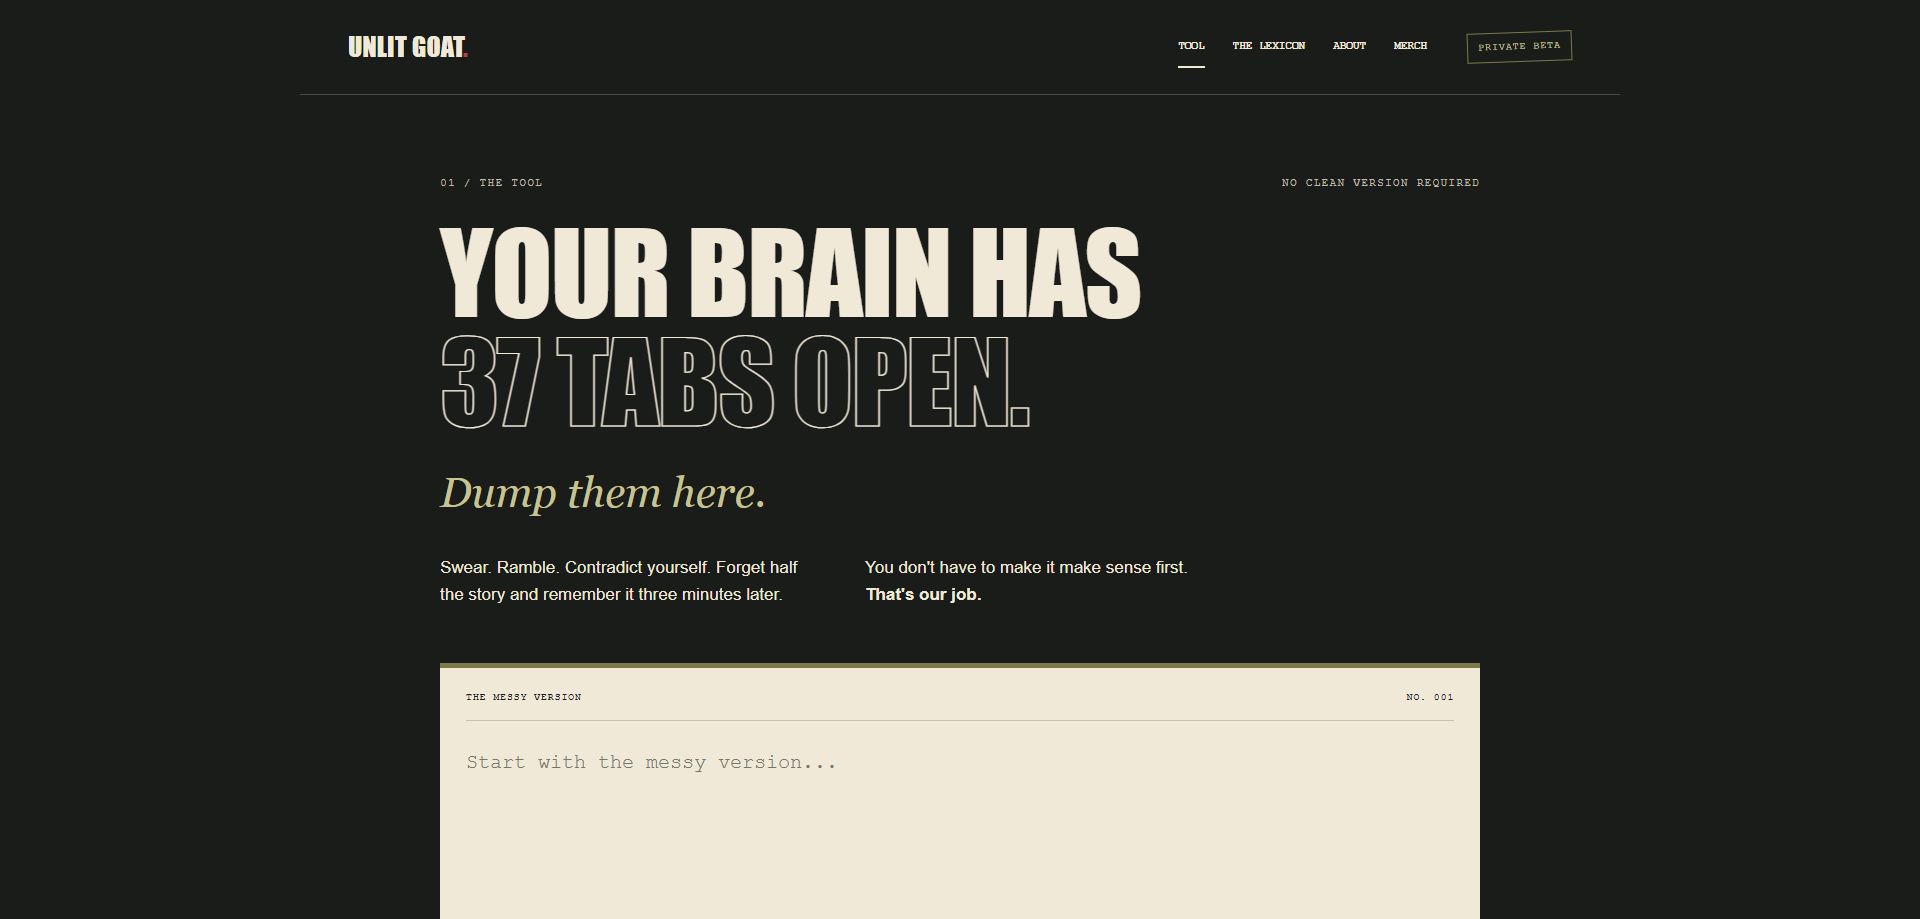Click 'NO CLEAN VERSION REQUIRED' text
The image size is (1920, 919).
(x=1380, y=183)
